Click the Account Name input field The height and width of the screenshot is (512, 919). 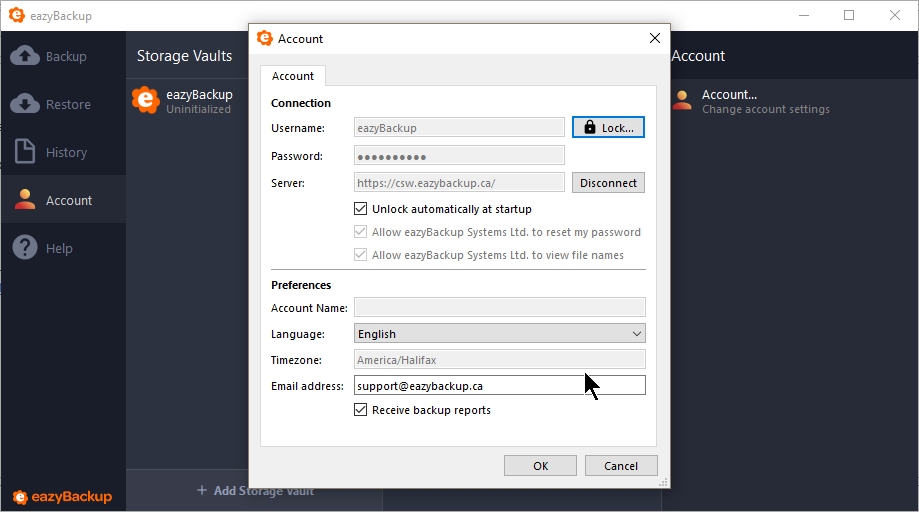(499, 307)
